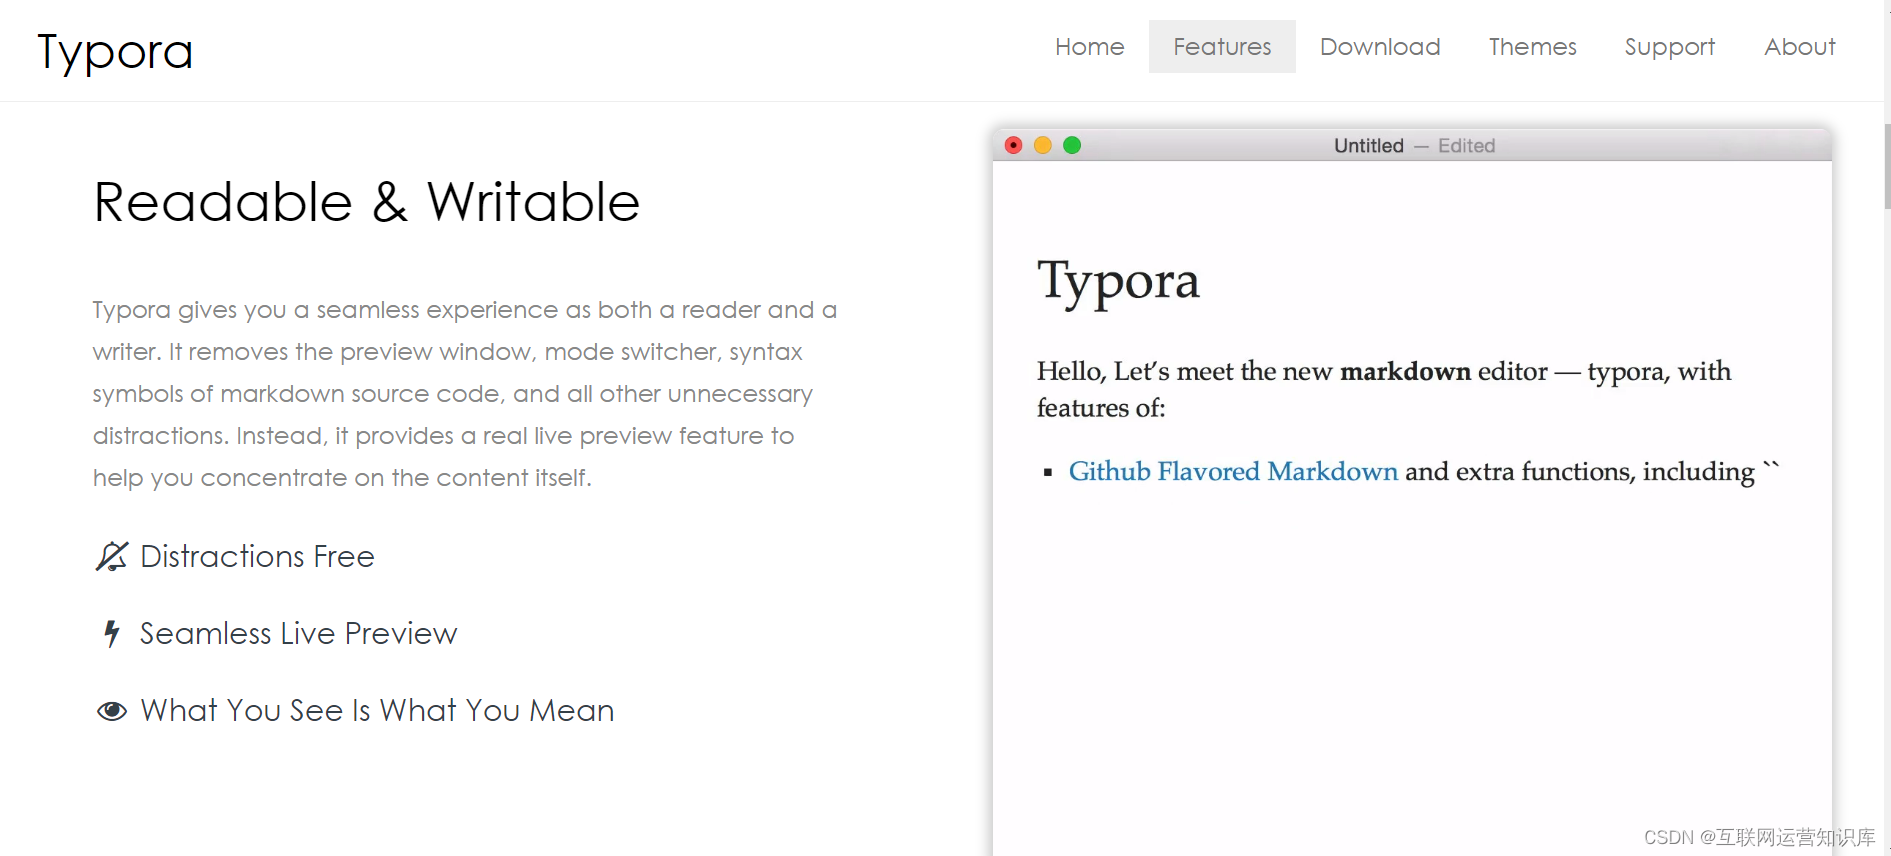Click the 'features of:' text line

coord(1101,408)
